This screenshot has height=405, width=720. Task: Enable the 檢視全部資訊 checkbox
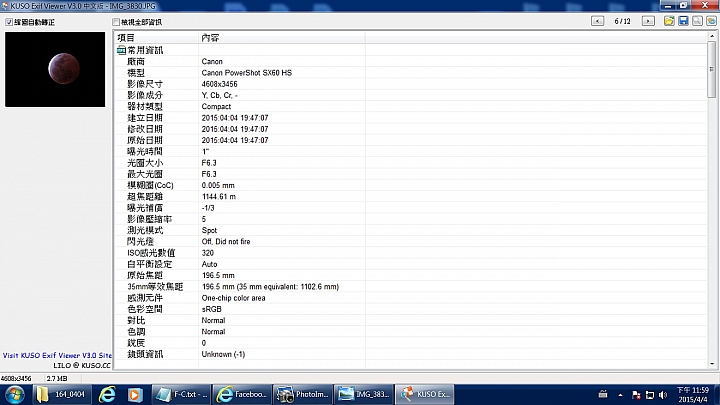click(x=116, y=22)
